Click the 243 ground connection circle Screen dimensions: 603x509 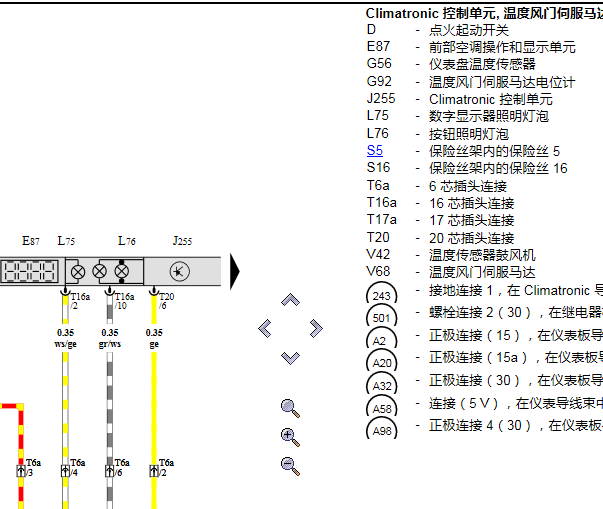tap(381, 295)
